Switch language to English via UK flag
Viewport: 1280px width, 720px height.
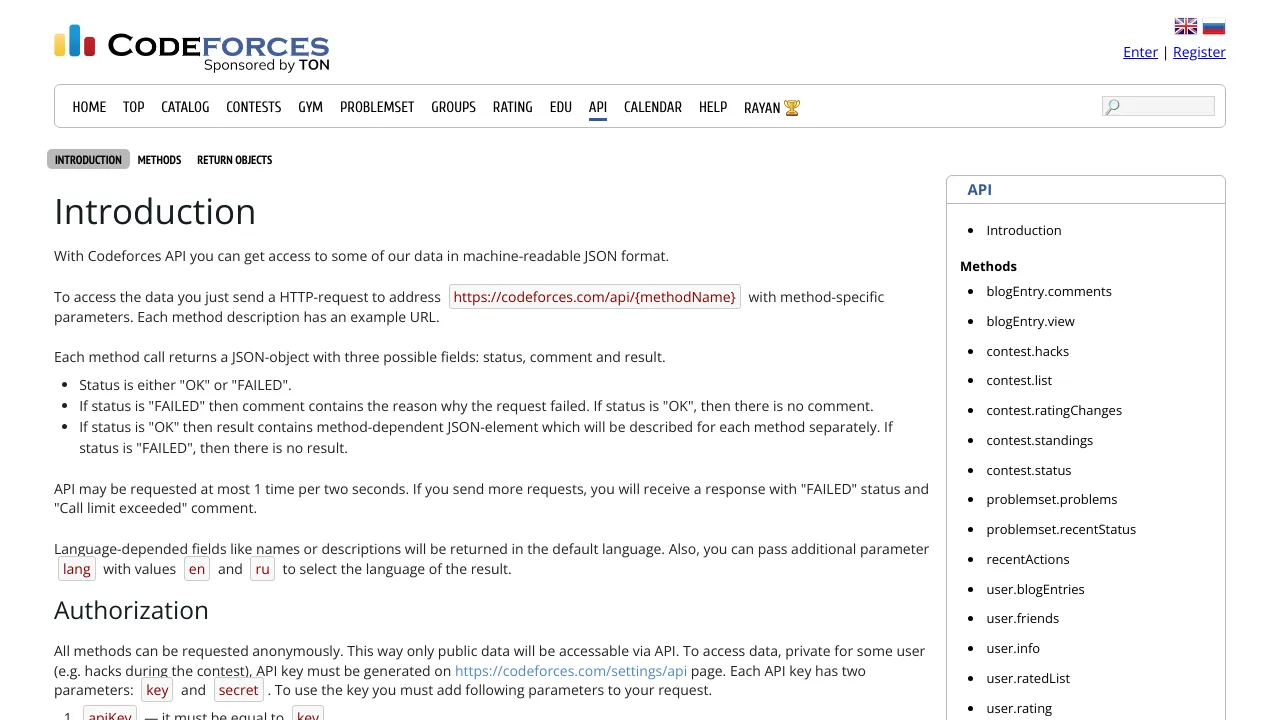click(1186, 27)
